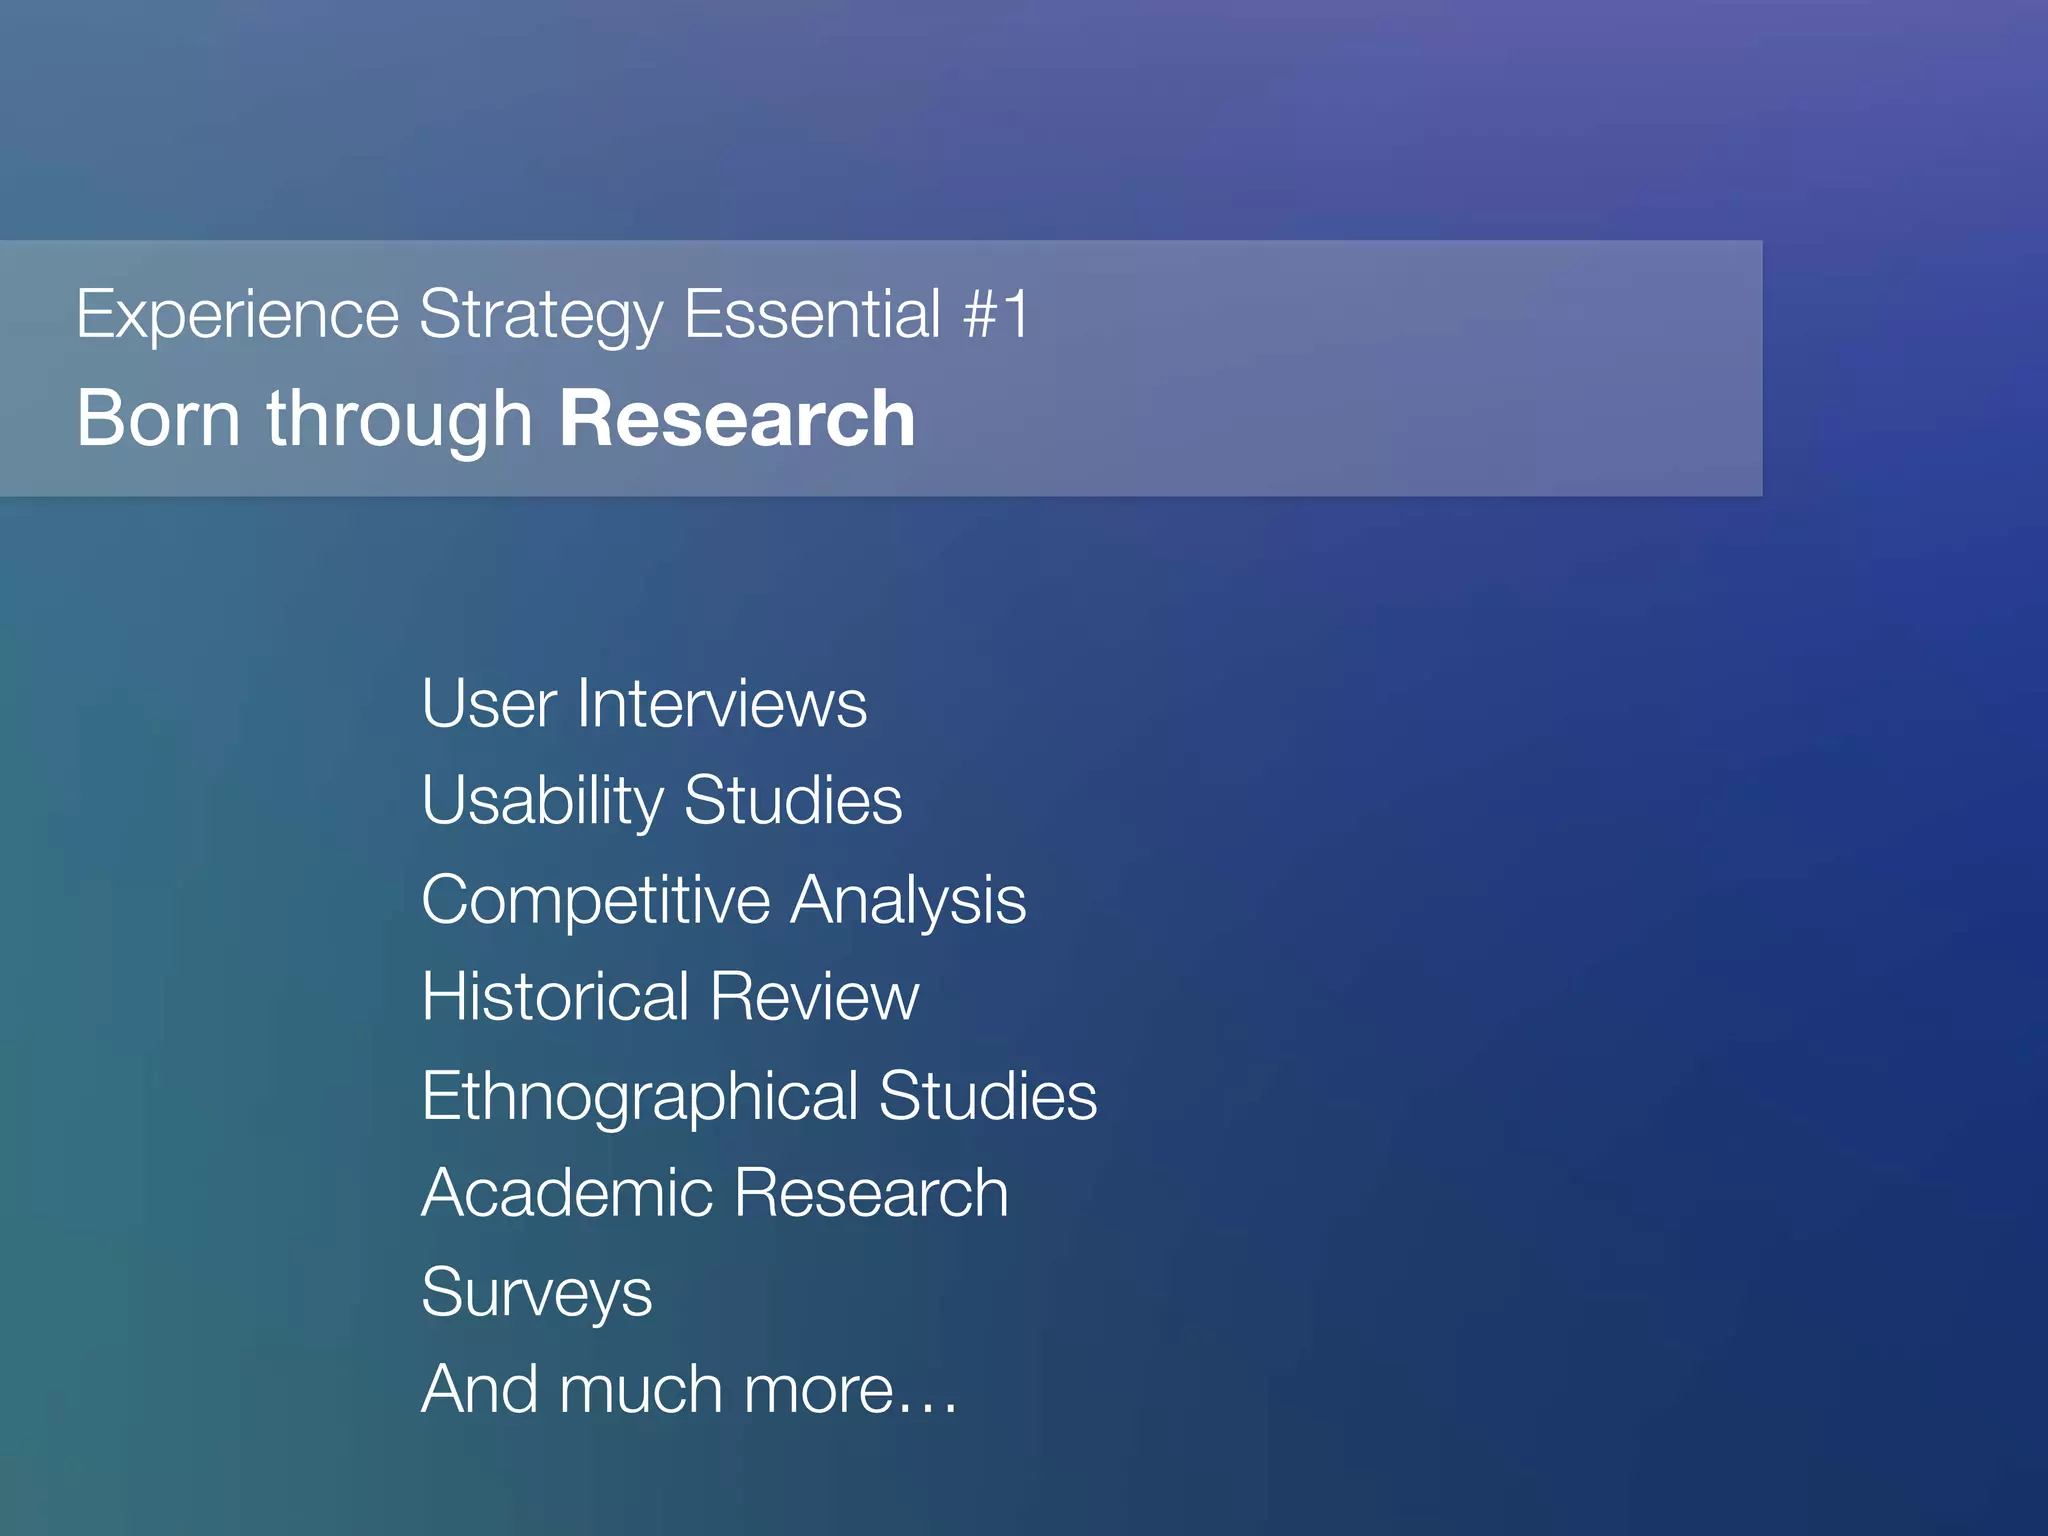The height and width of the screenshot is (1536, 2048).
Task: Click the 'Ethnographical Studies' line
Action: pyautogui.click(x=760, y=1096)
